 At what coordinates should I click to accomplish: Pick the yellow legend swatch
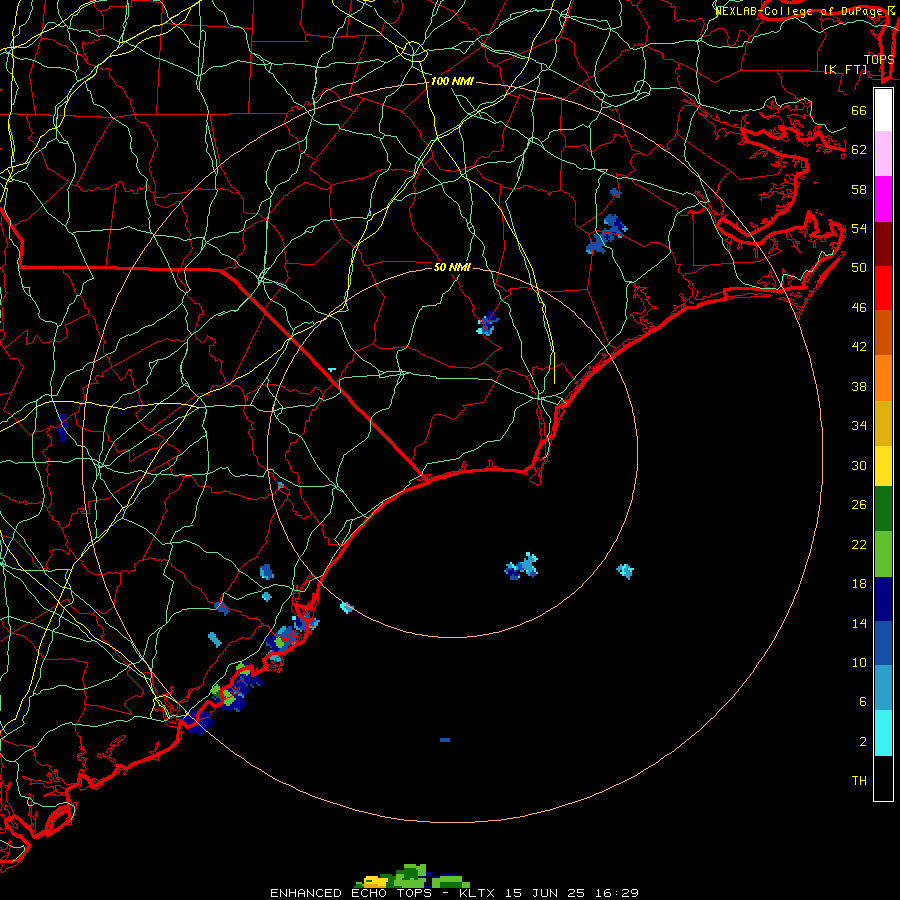point(883,466)
